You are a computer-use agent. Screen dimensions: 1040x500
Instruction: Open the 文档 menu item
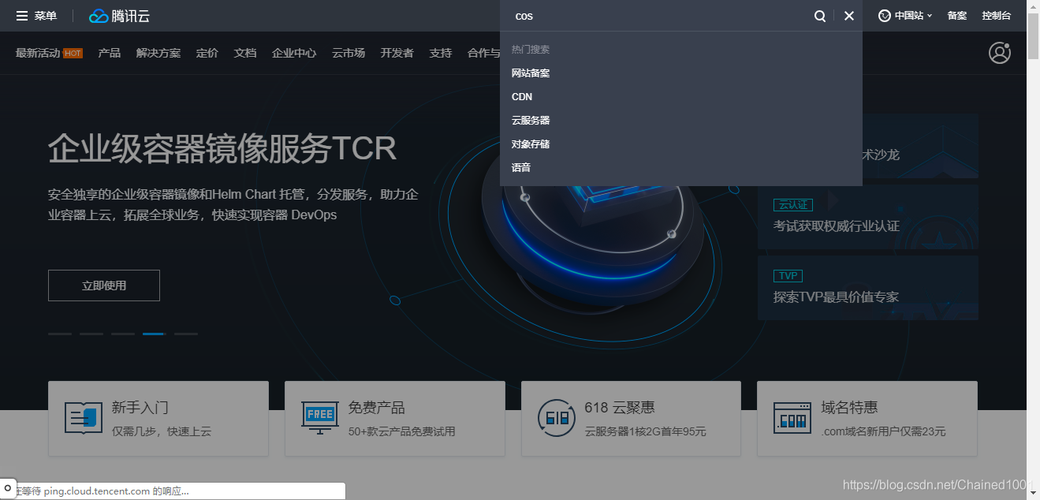pos(245,53)
